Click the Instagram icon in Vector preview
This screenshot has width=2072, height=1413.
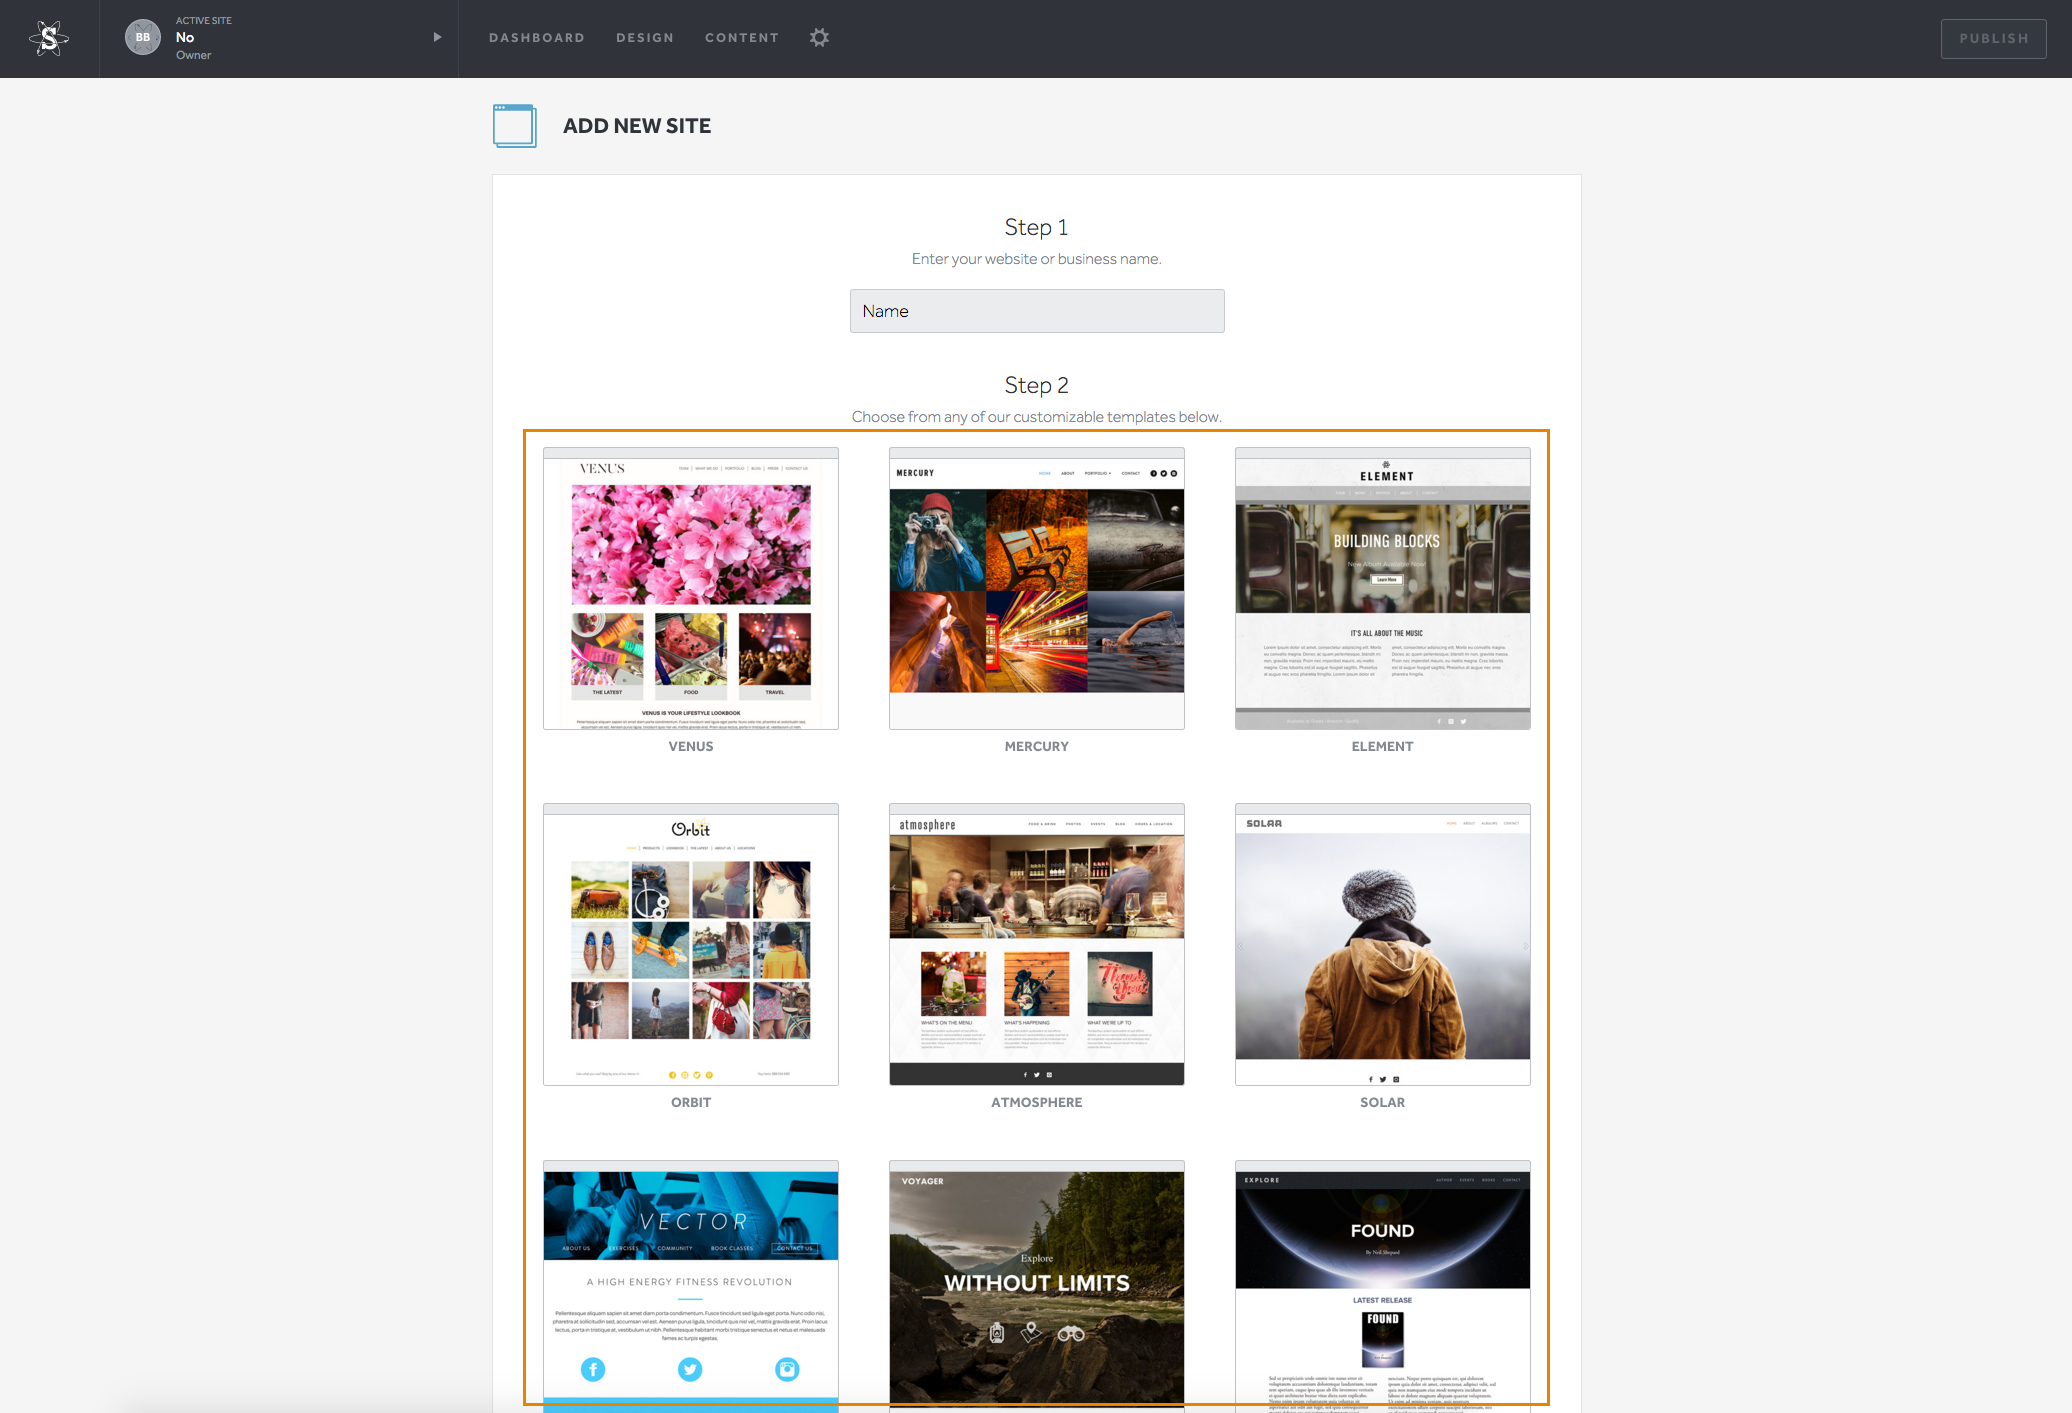click(x=788, y=1369)
